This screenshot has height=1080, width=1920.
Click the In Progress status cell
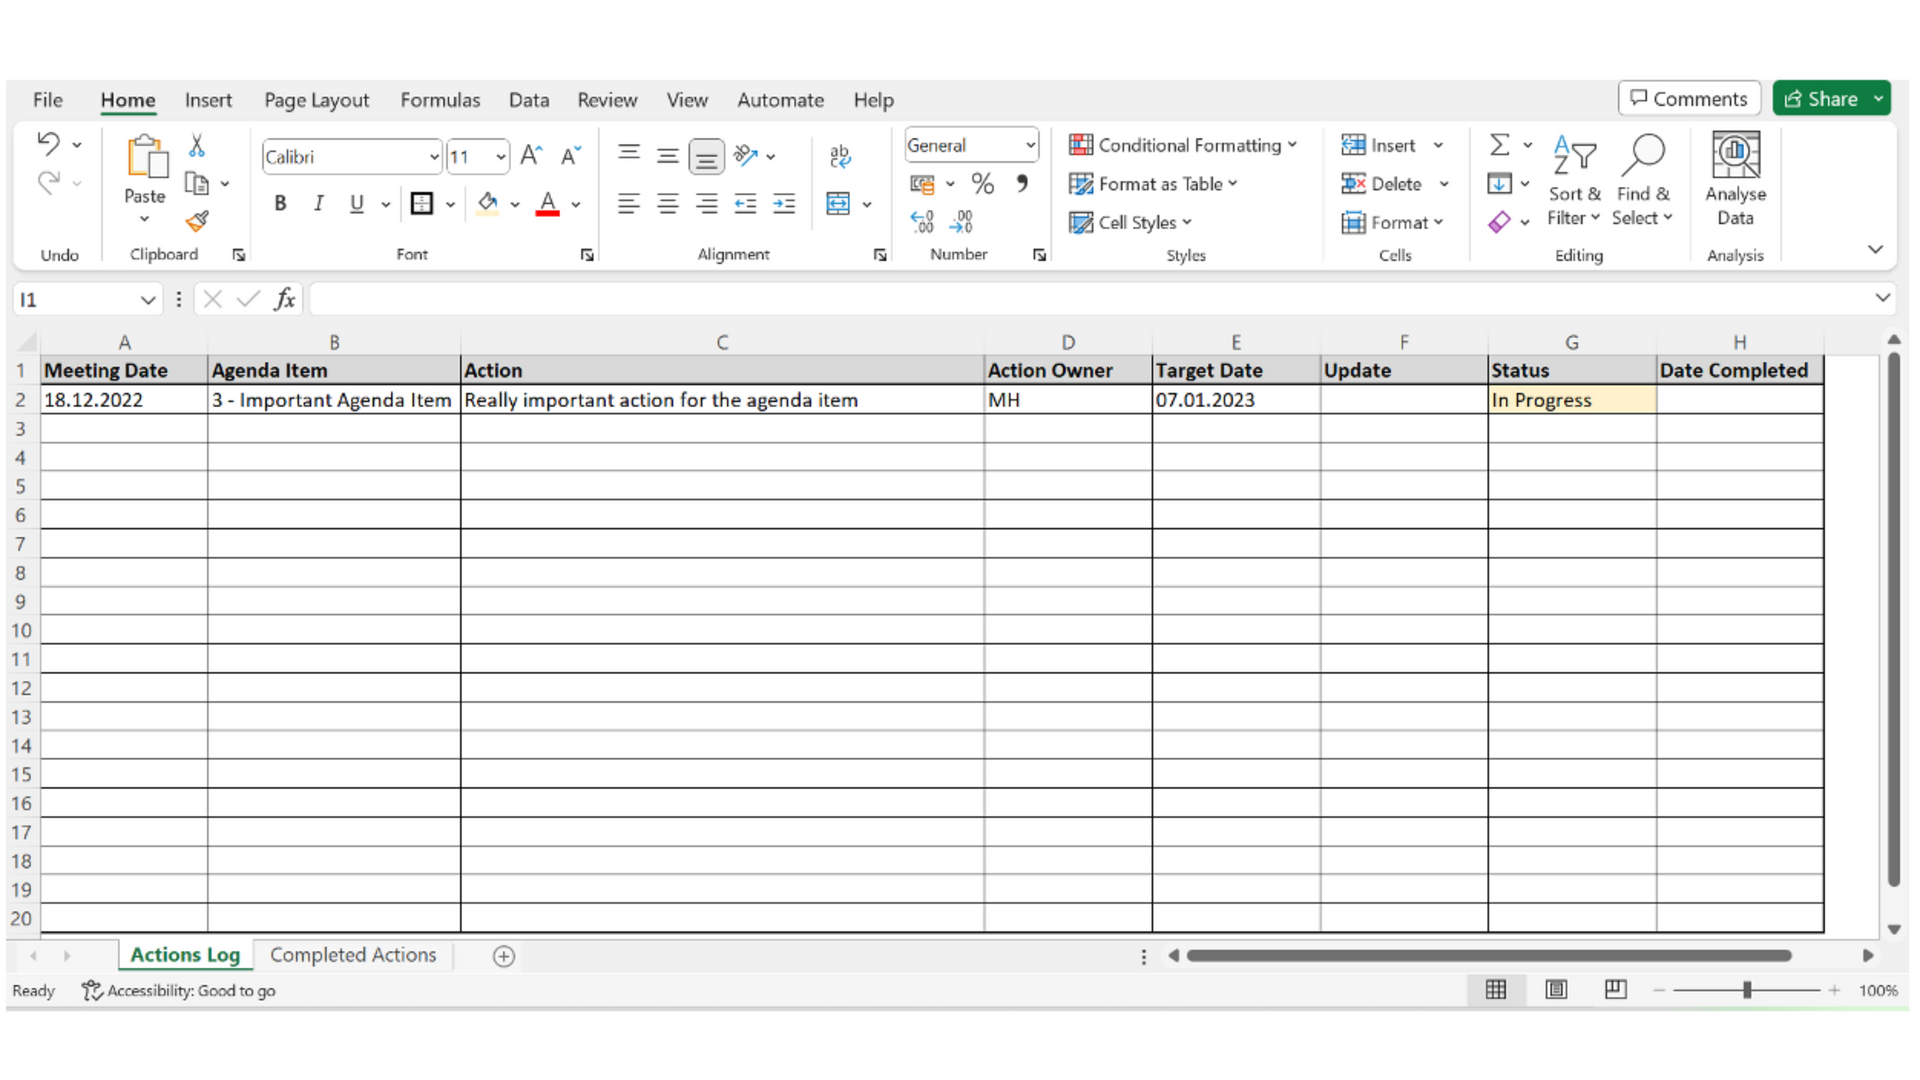(x=1571, y=400)
